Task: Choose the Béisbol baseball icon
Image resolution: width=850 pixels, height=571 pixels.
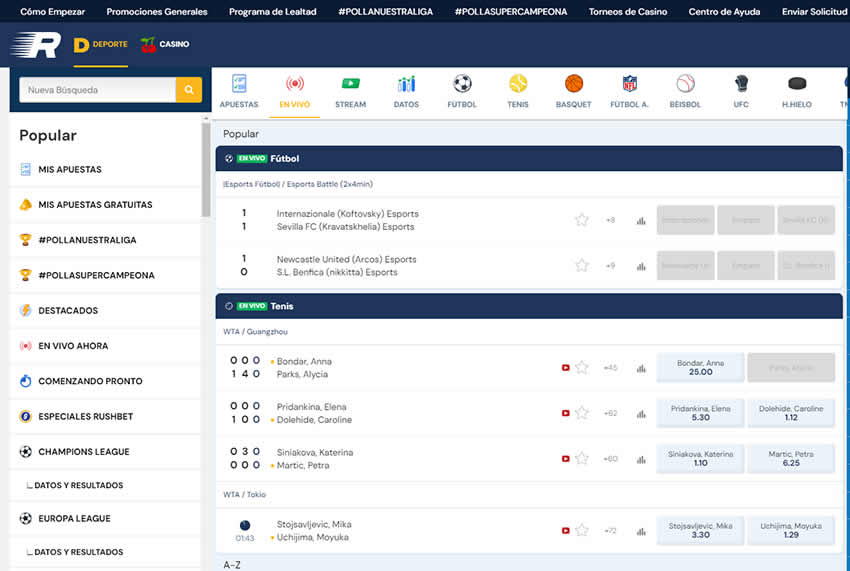Action: coord(685,91)
